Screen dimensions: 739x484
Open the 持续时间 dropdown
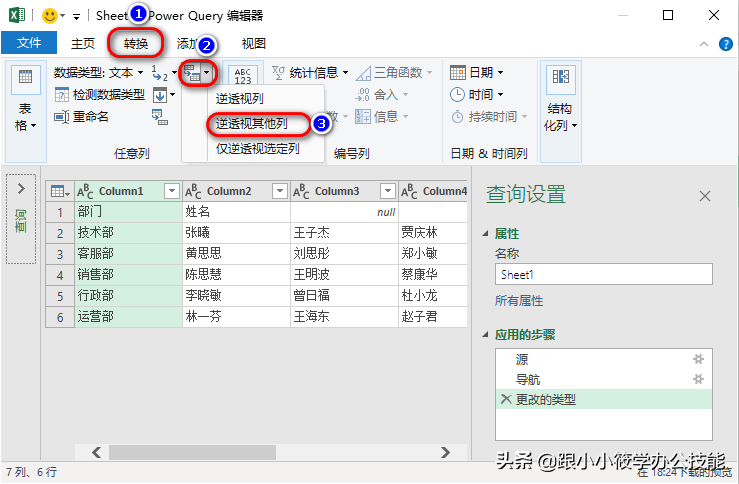click(488, 116)
